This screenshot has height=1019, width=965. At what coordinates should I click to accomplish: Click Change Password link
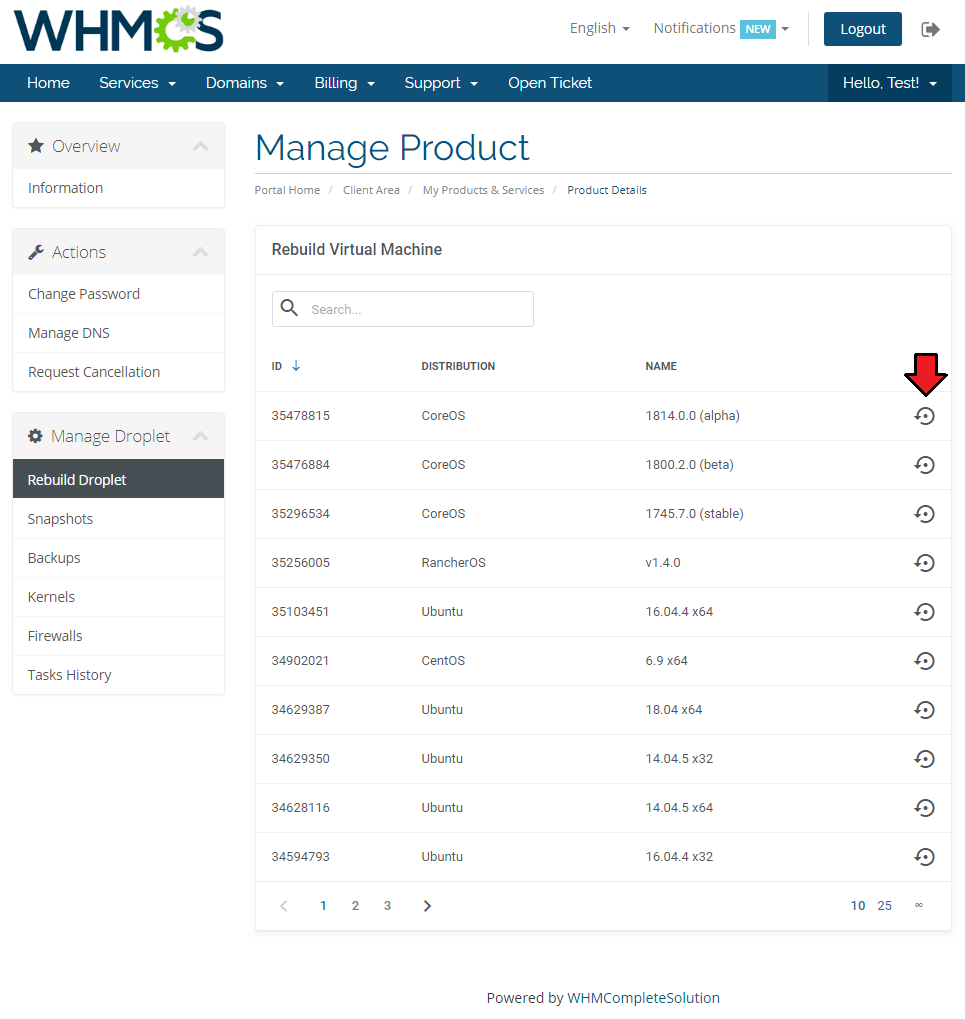(118, 294)
